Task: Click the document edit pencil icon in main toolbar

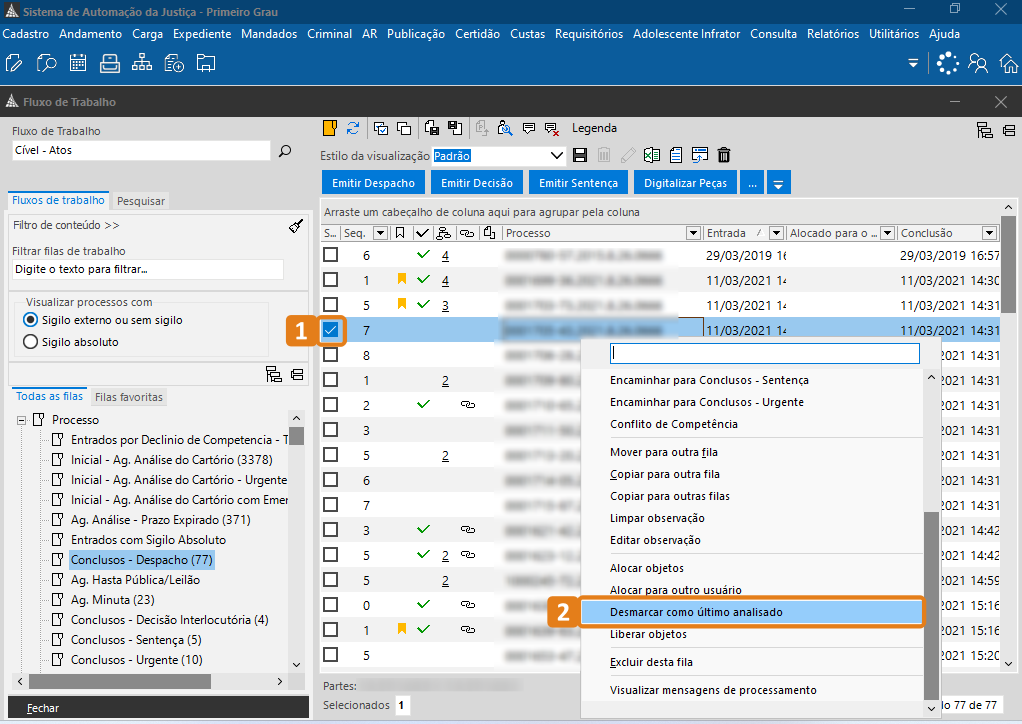Action: tap(14, 63)
